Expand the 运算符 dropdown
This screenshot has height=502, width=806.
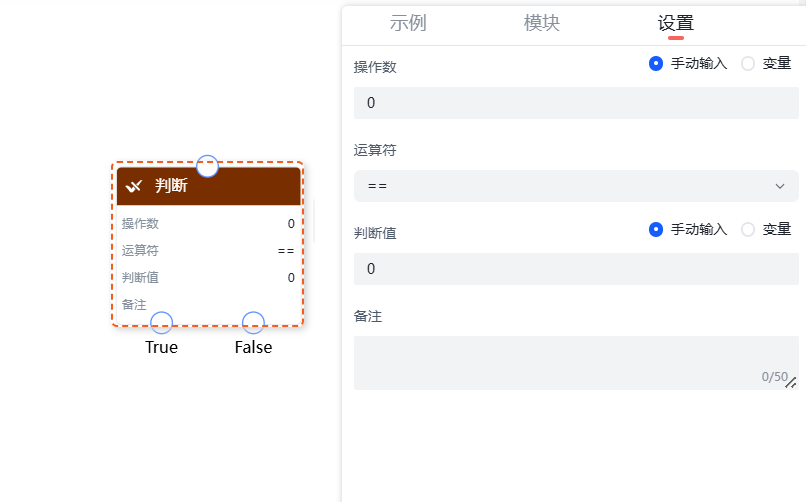[x=576, y=186]
